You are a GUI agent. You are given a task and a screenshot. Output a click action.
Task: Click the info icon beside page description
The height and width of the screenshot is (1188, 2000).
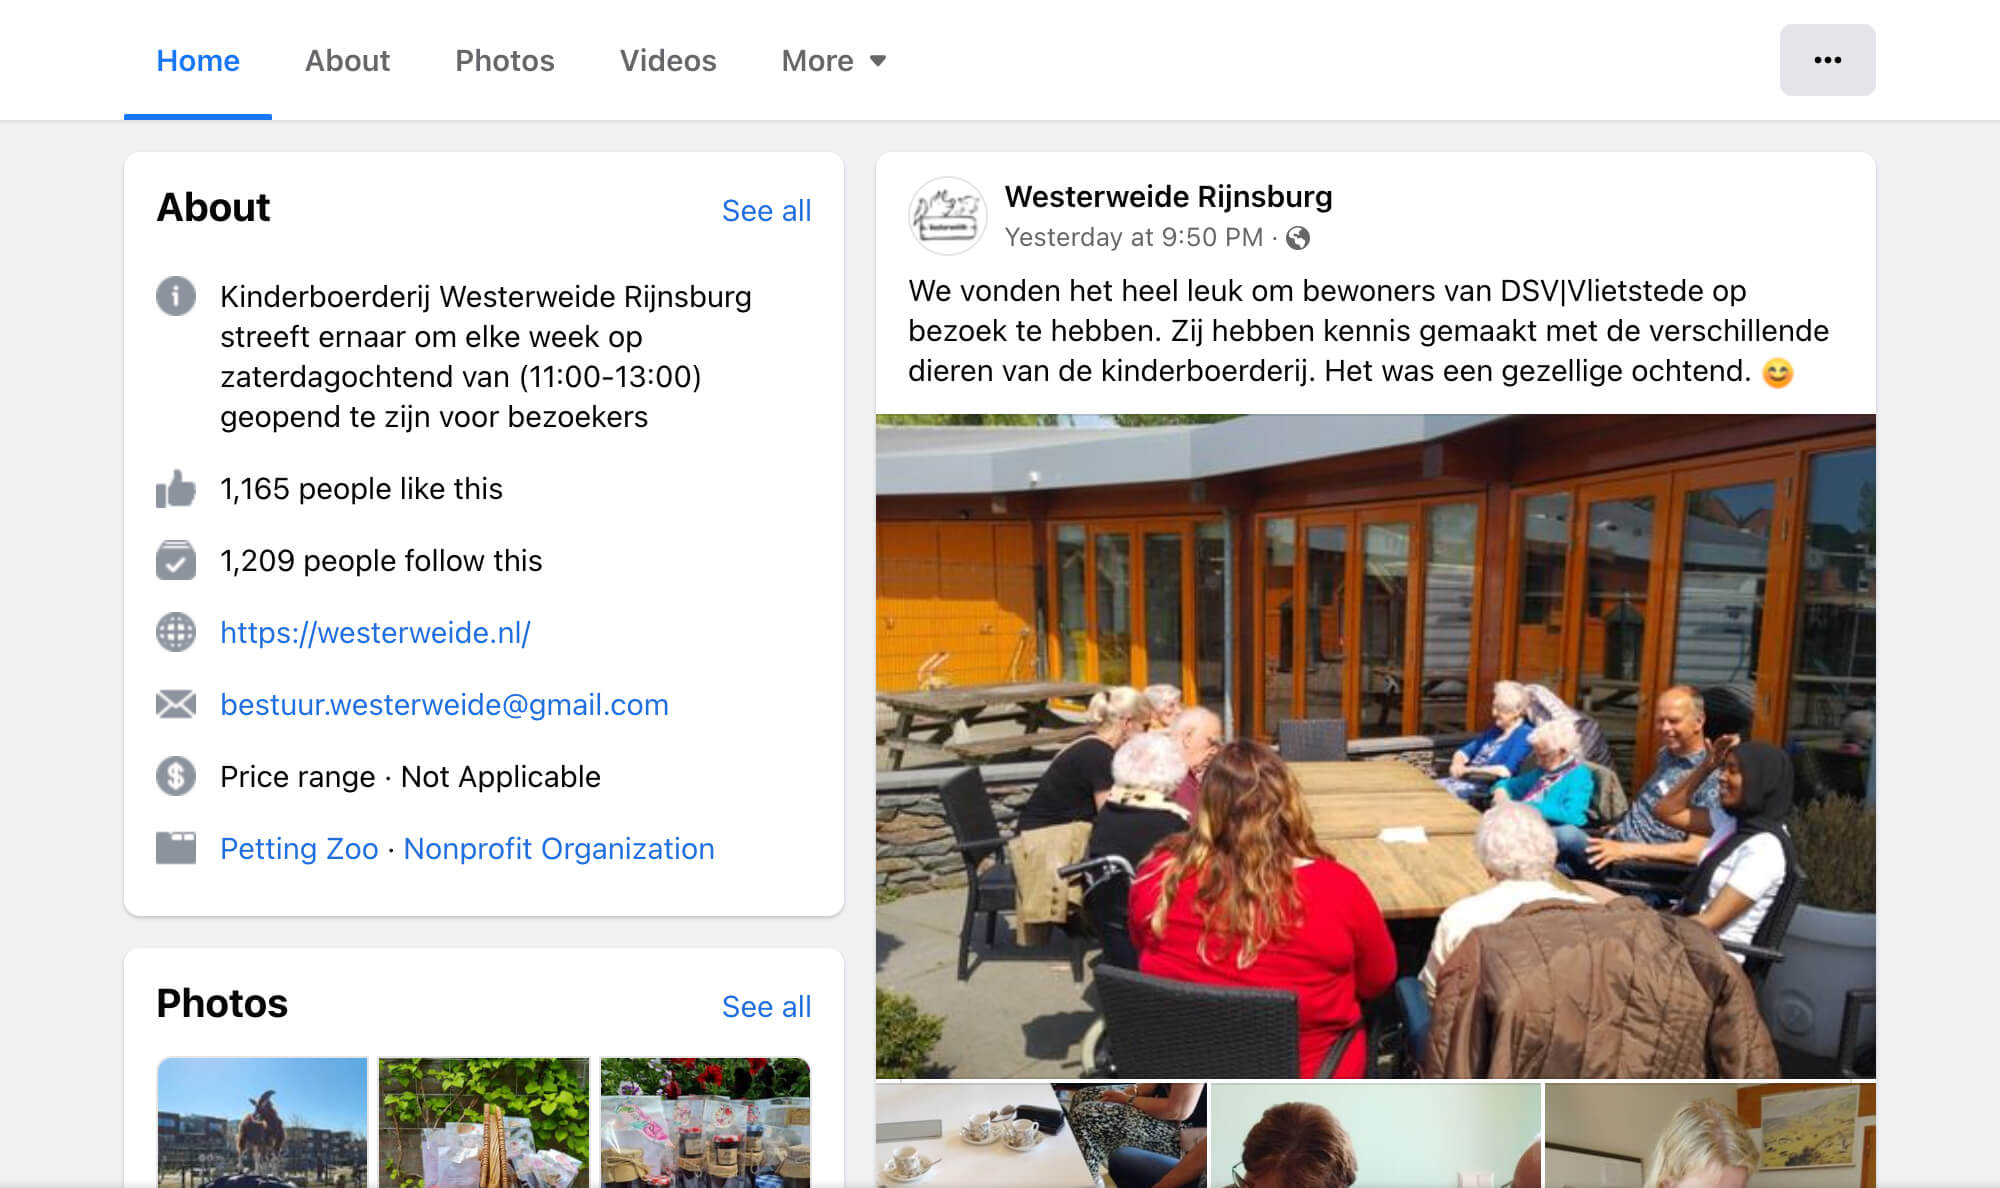pyautogui.click(x=176, y=296)
